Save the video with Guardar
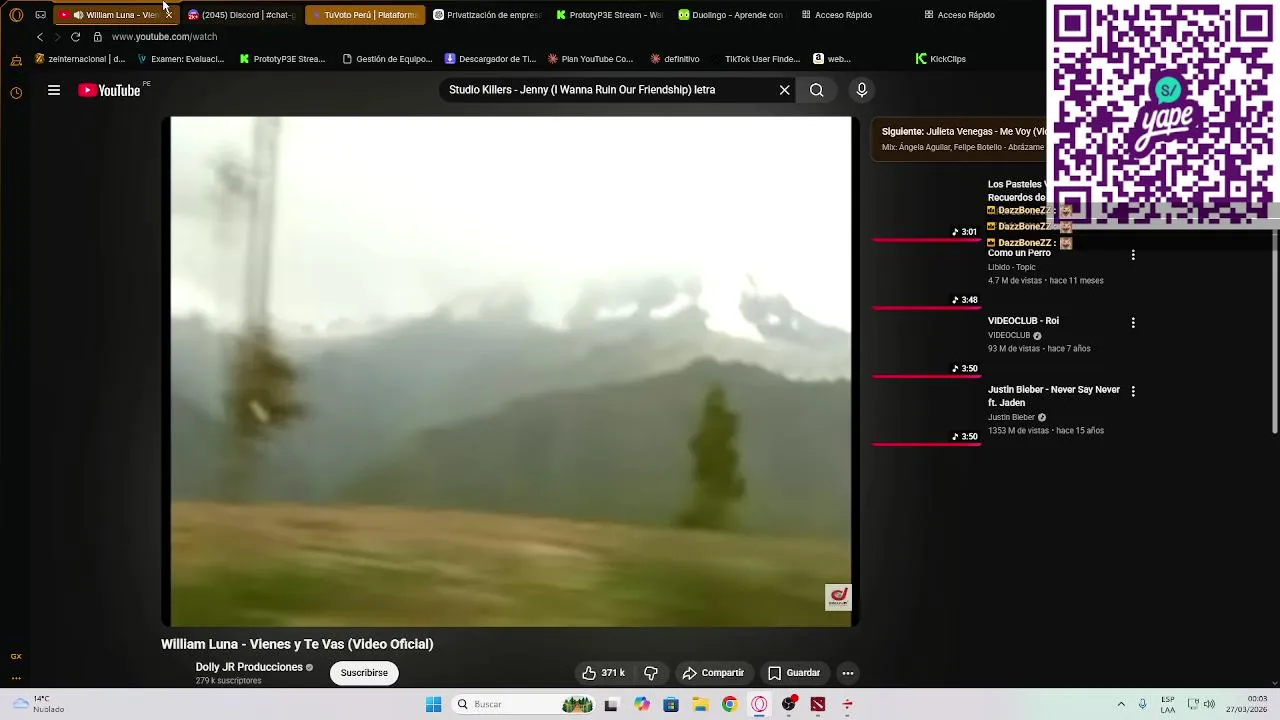 pos(794,673)
